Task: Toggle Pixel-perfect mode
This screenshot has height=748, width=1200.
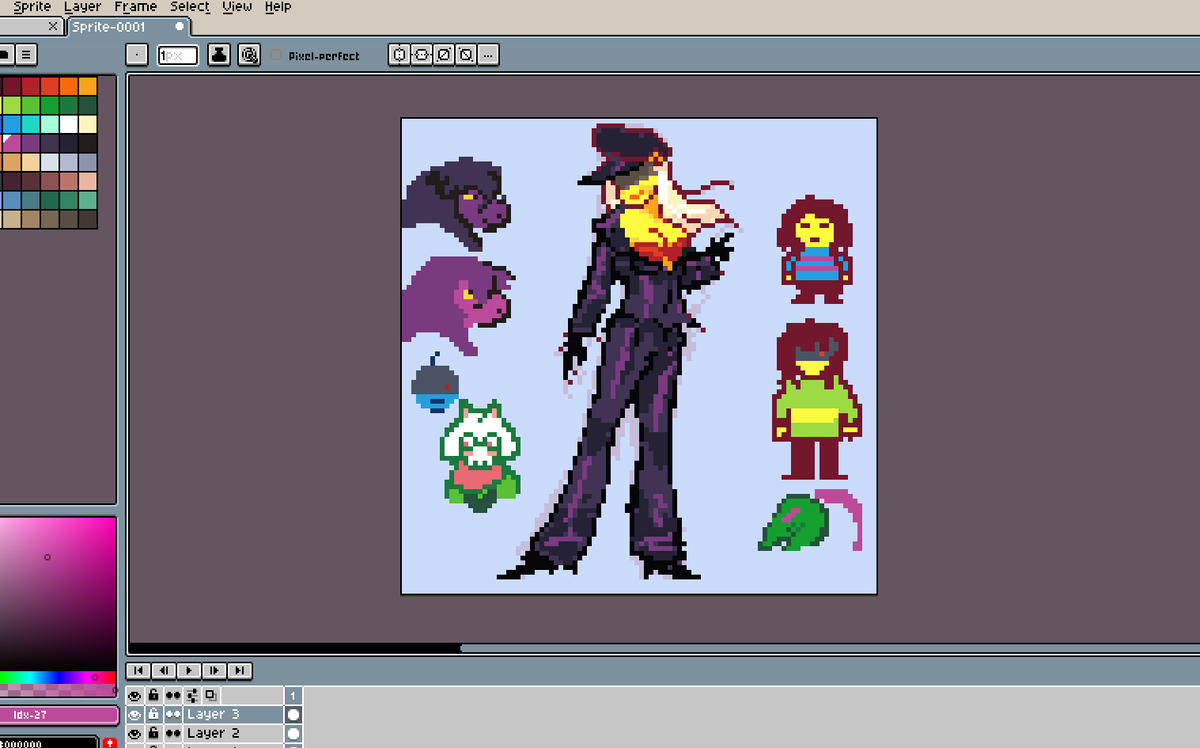Action: pyautogui.click(x=276, y=55)
